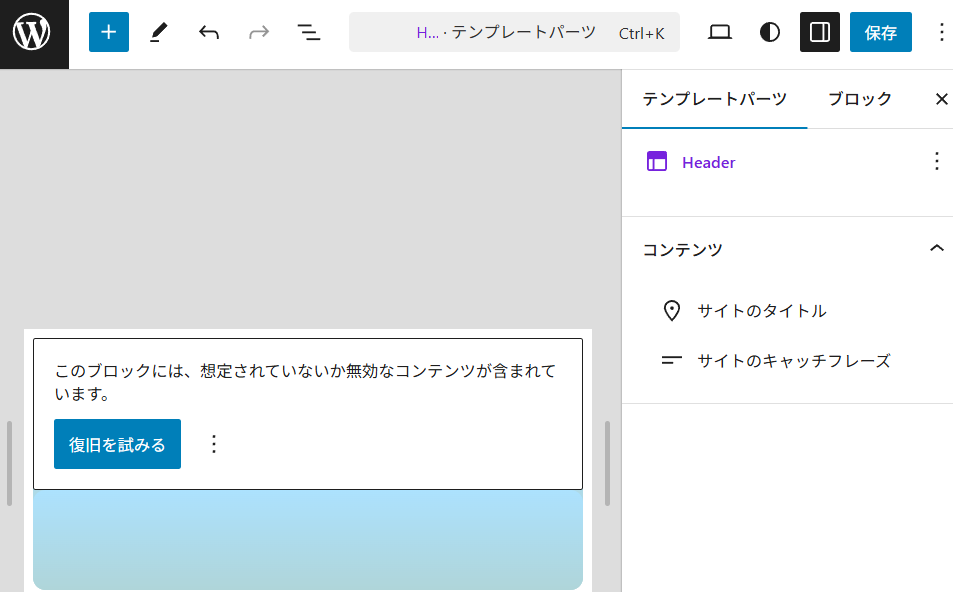Toggle the Style Book half-circle icon
953x592 pixels.
tap(770, 33)
